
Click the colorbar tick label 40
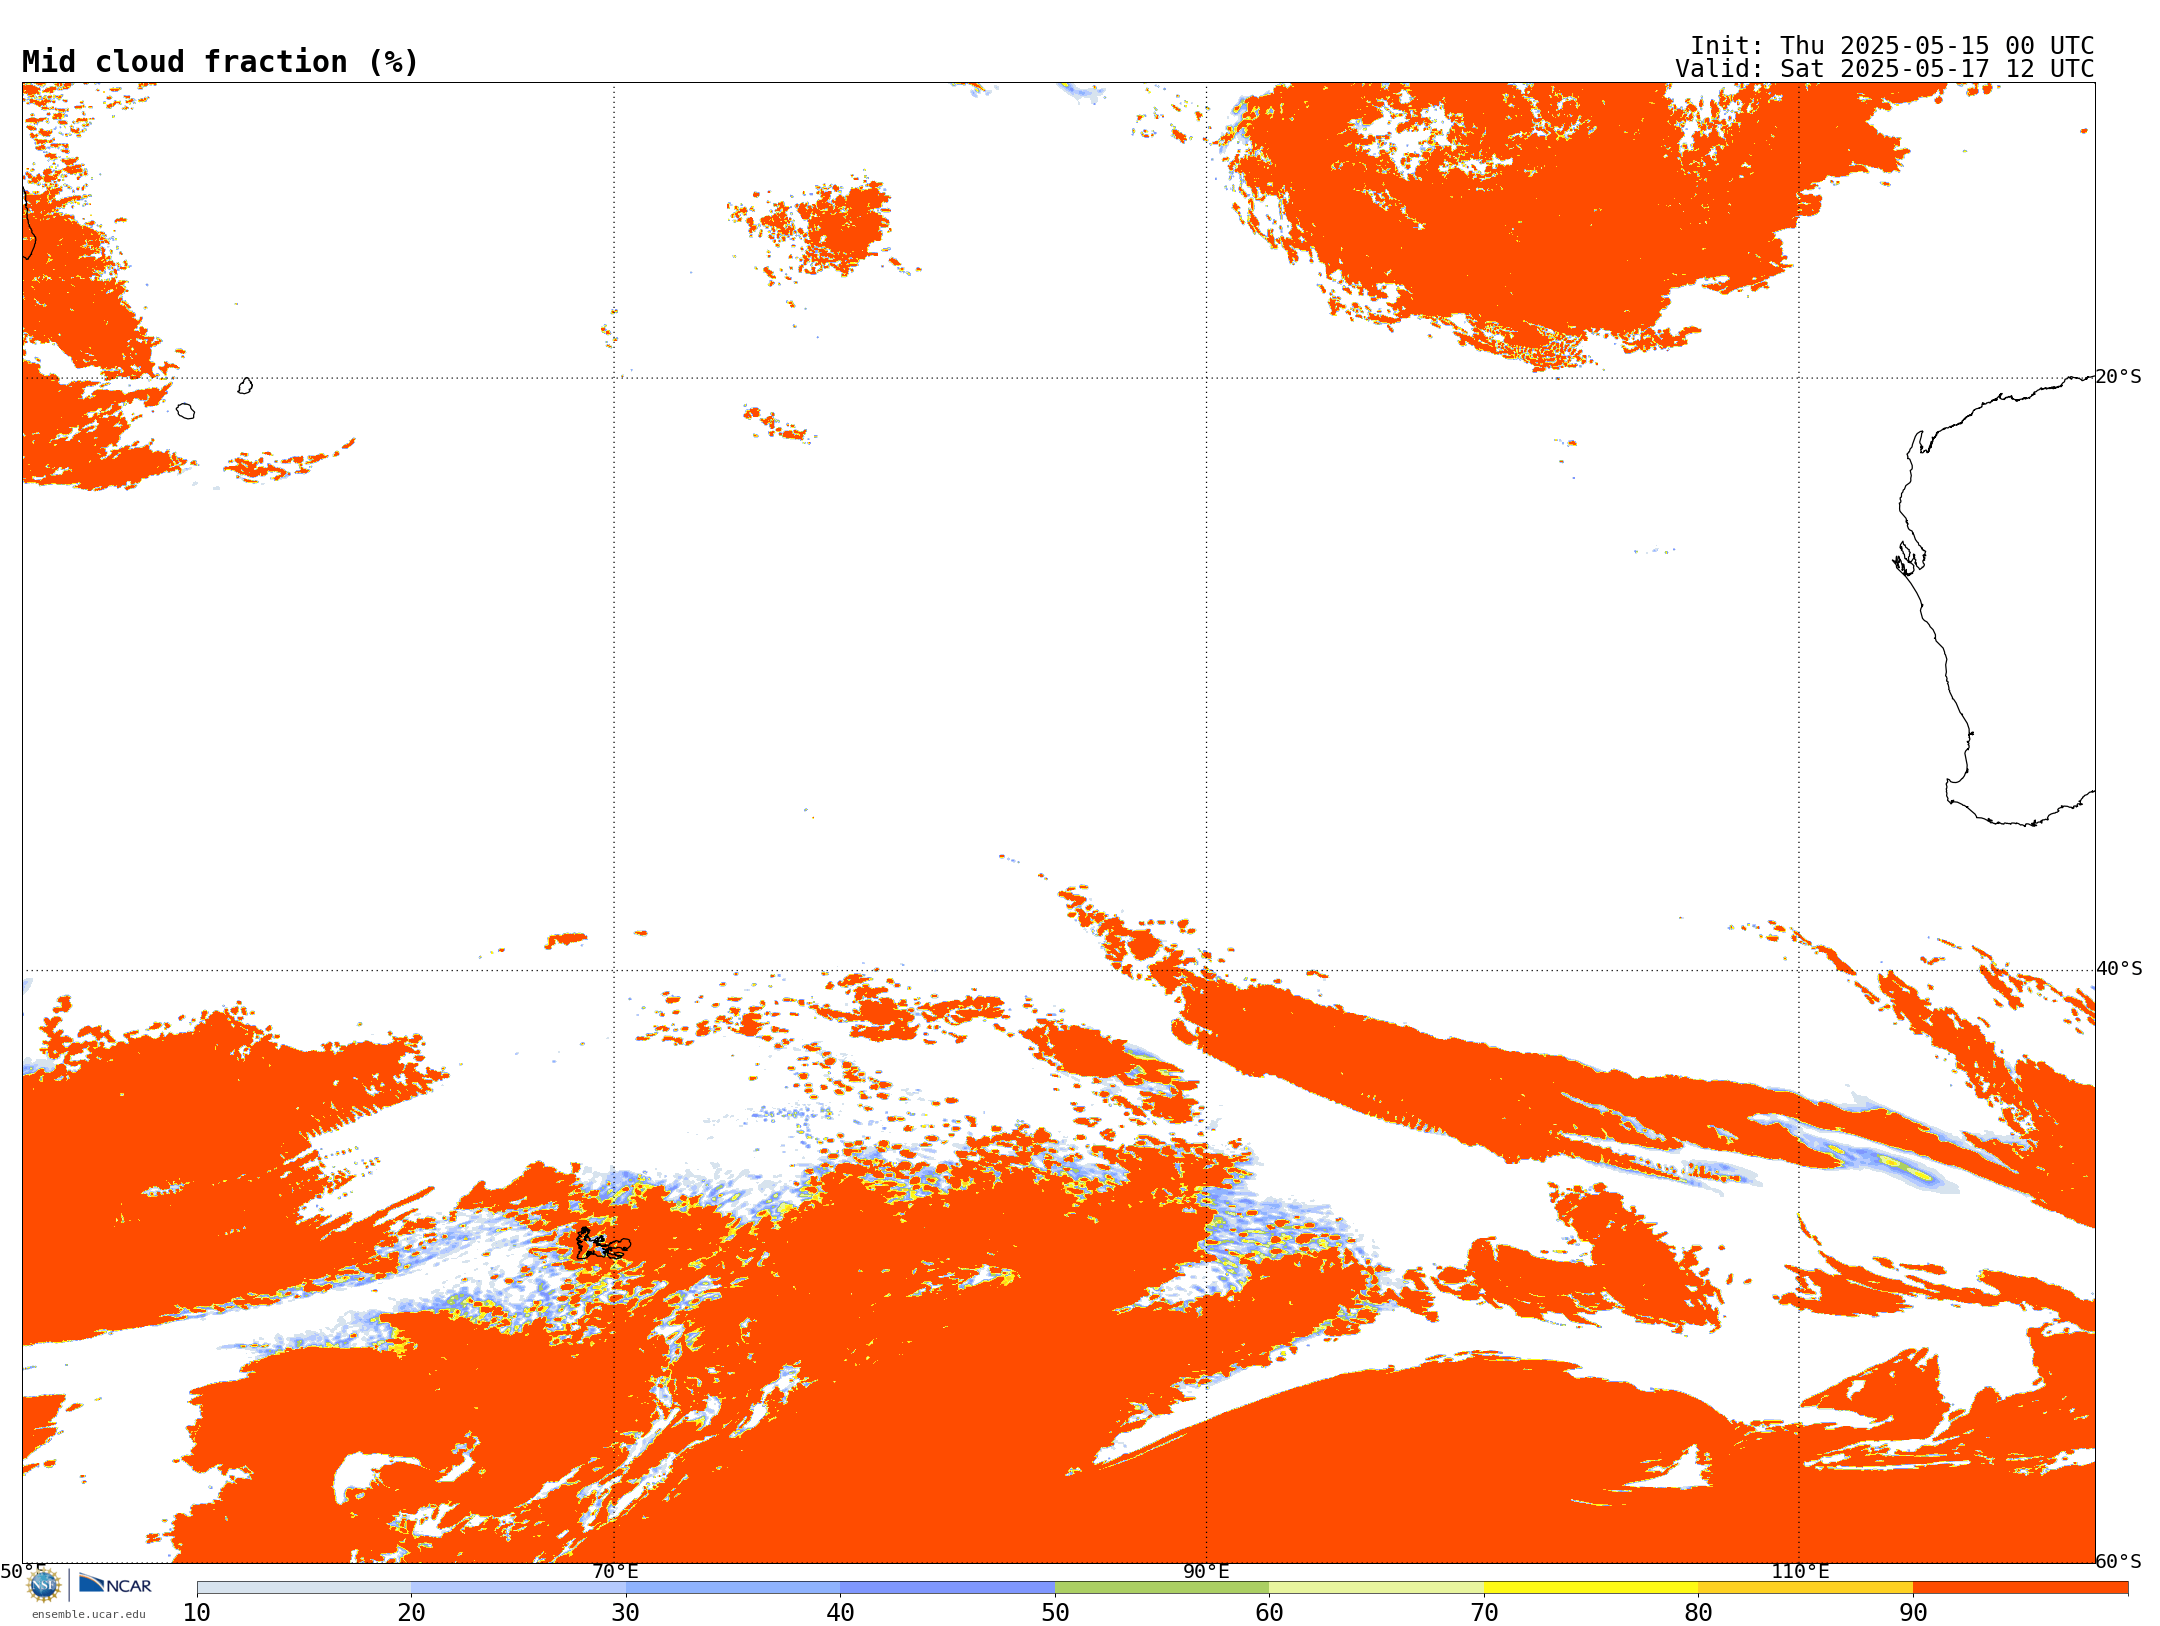pyautogui.click(x=840, y=1613)
